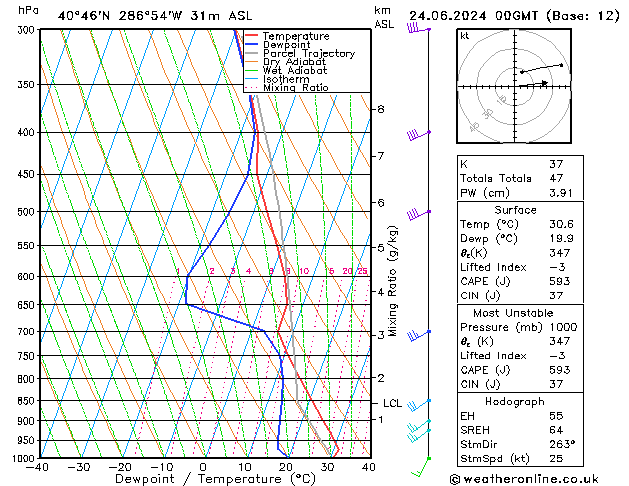Click the date '24.06.2024 00GMT' header
The height and width of the screenshot is (486, 629).
(473, 16)
